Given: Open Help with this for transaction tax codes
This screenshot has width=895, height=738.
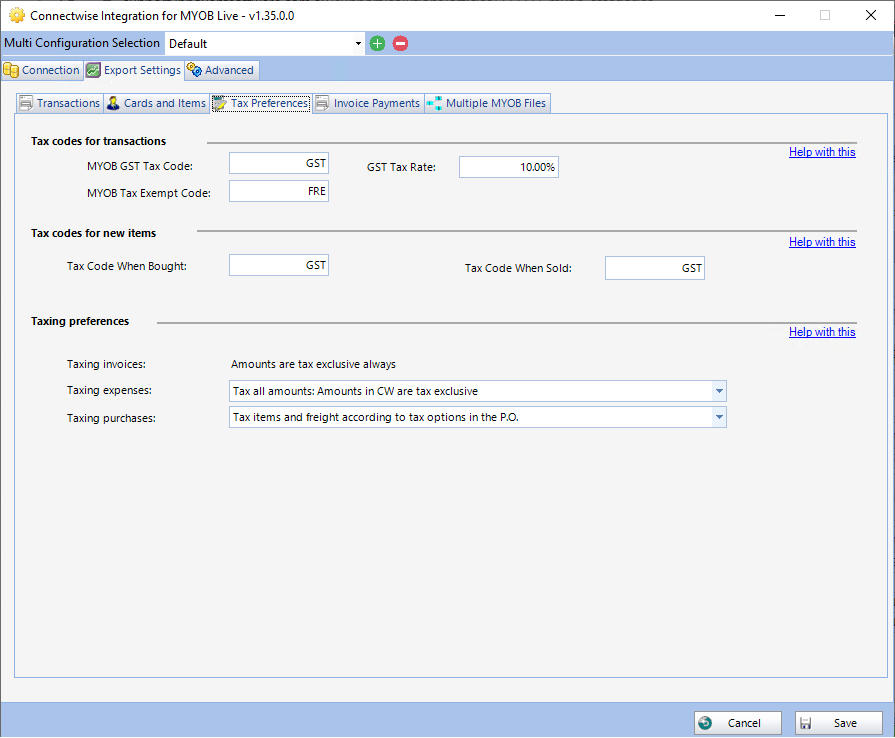Looking at the screenshot, I should pos(822,152).
